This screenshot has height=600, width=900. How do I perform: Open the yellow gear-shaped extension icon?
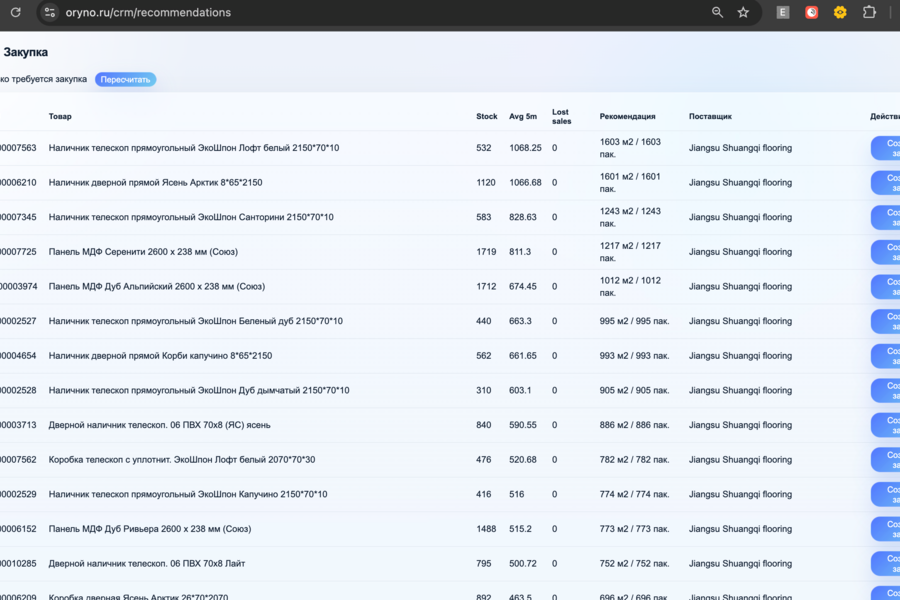840,12
